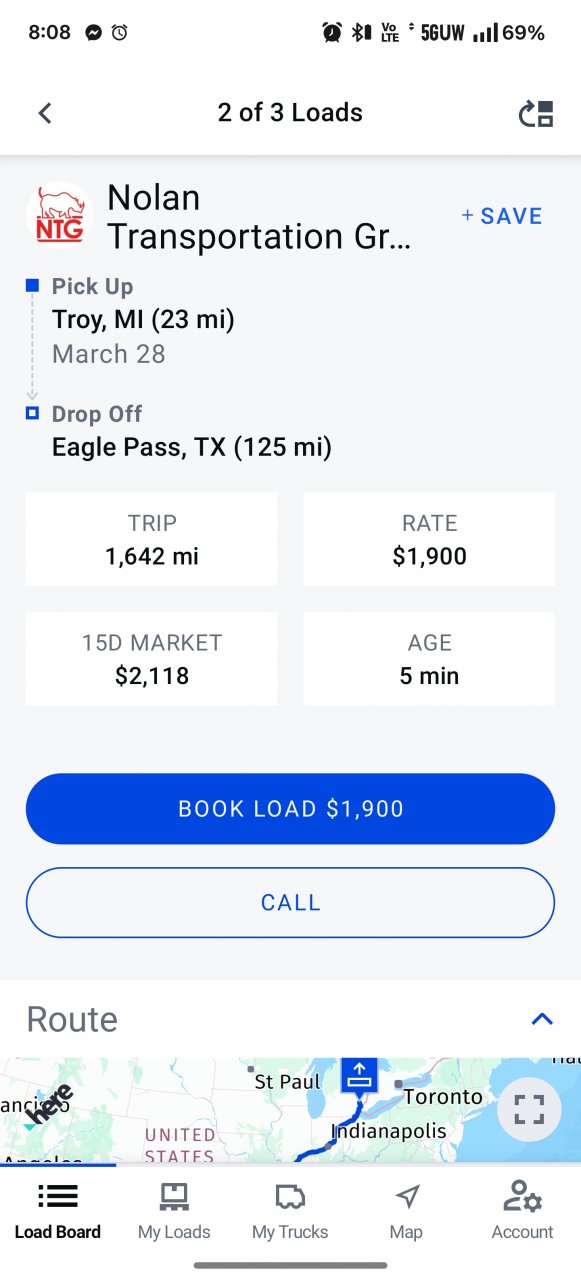
Task: Go to My Trucks tab
Action: (x=290, y=1210)
